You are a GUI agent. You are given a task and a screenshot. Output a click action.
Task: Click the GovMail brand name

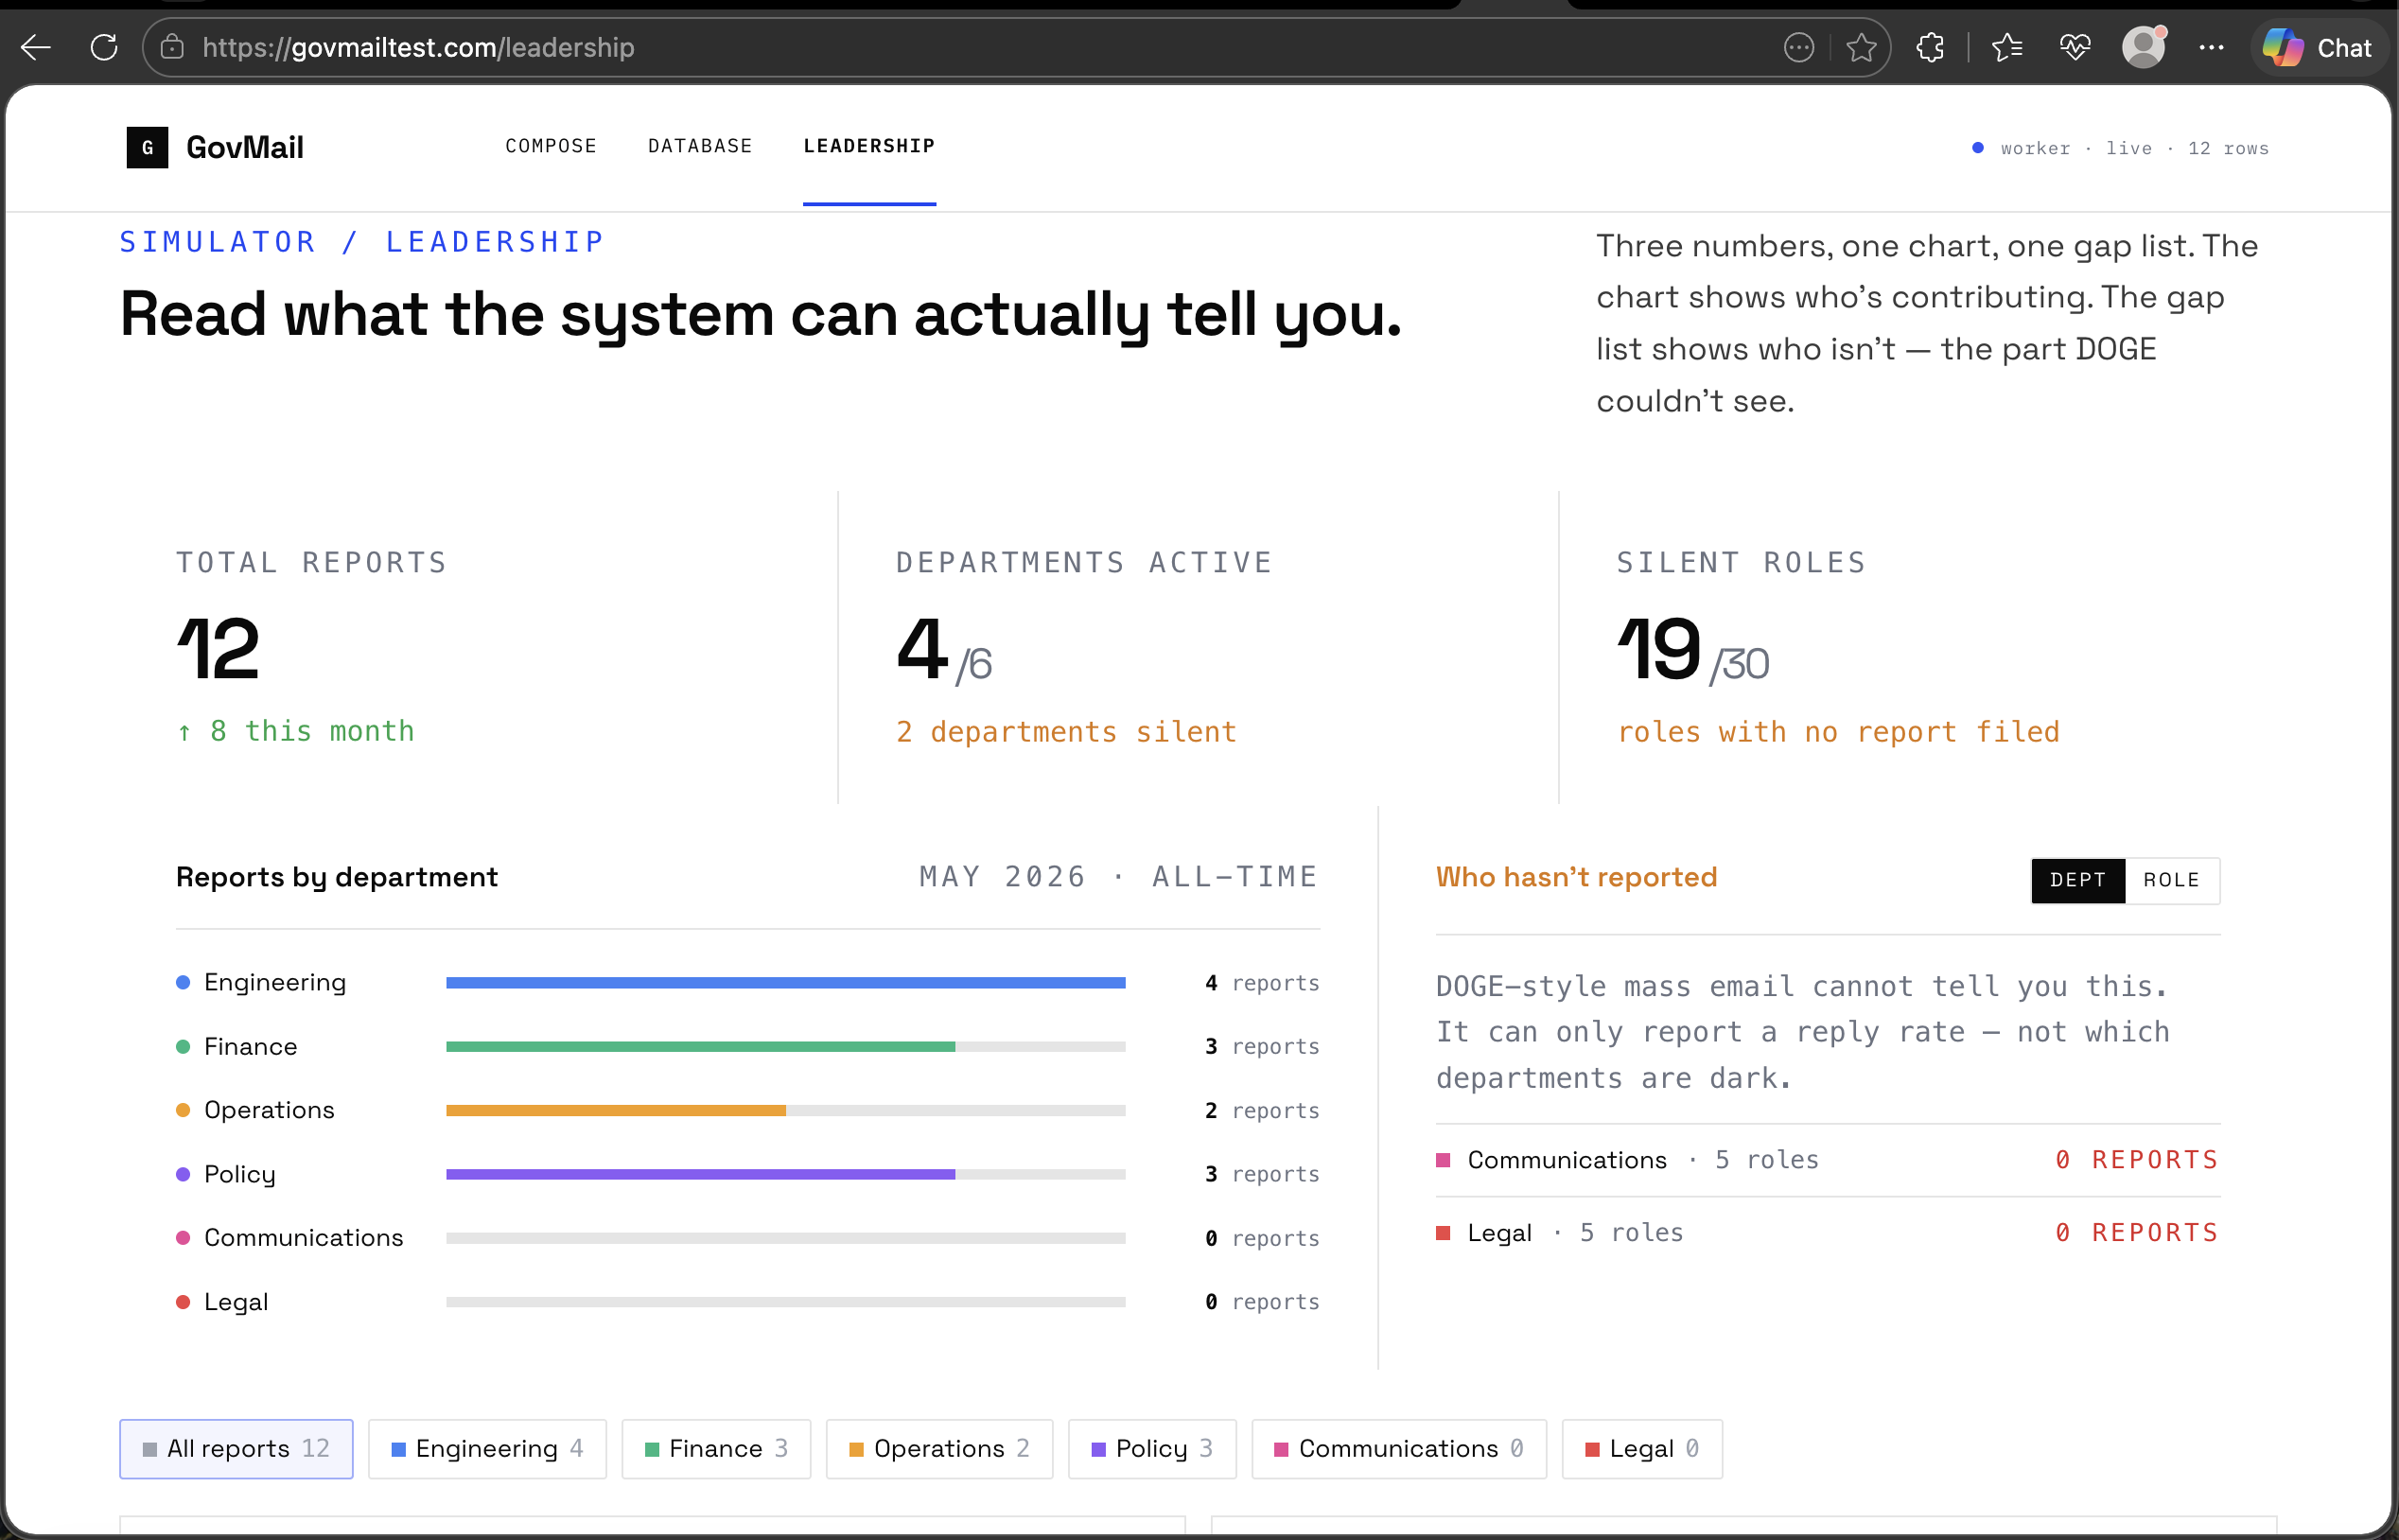(245, 148)
